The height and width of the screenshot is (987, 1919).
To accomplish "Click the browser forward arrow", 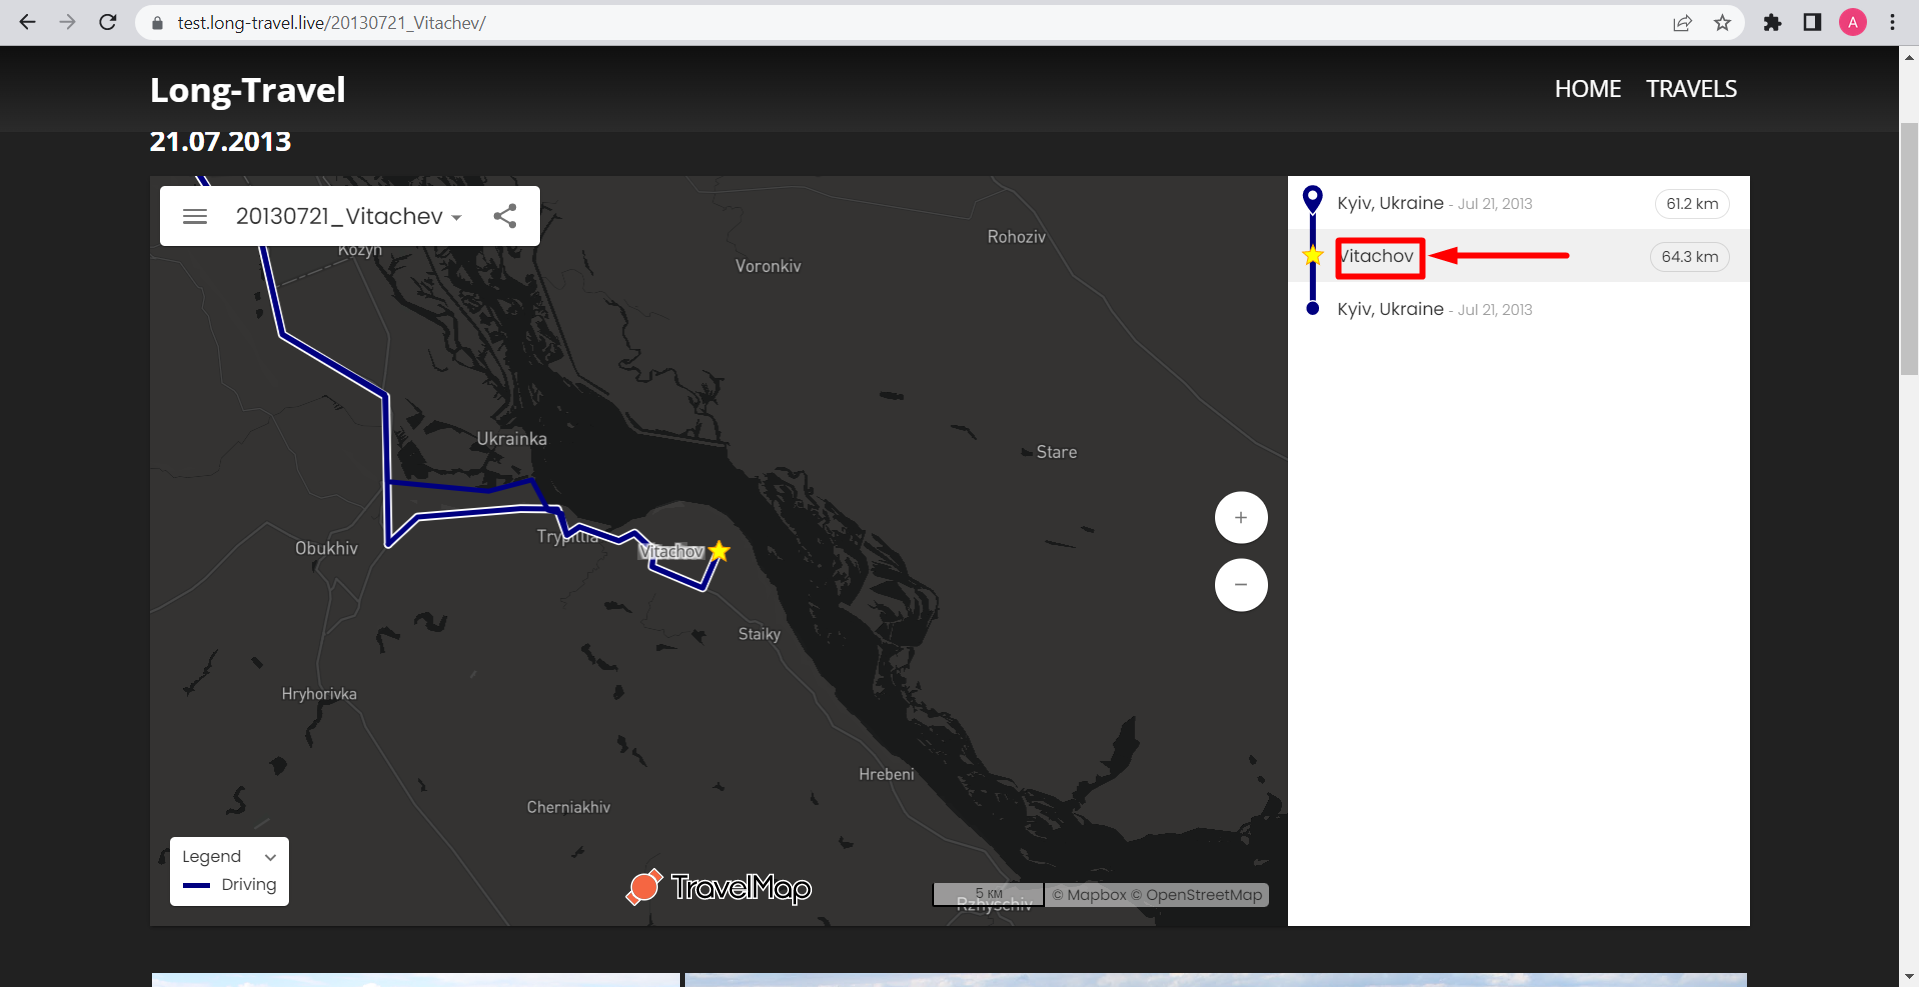I will [x=67, y=22].
